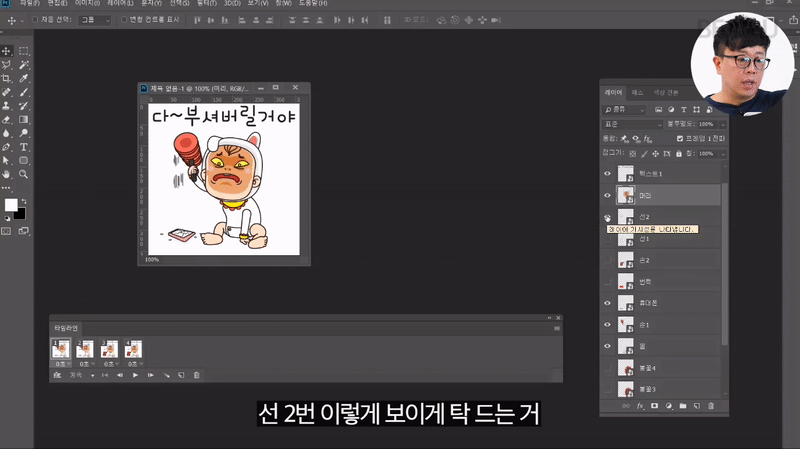Select the Gradient tool
Image resolution: width=800 pixels, height=449 pixels.
pyautogui.click(x=23, y=119)
